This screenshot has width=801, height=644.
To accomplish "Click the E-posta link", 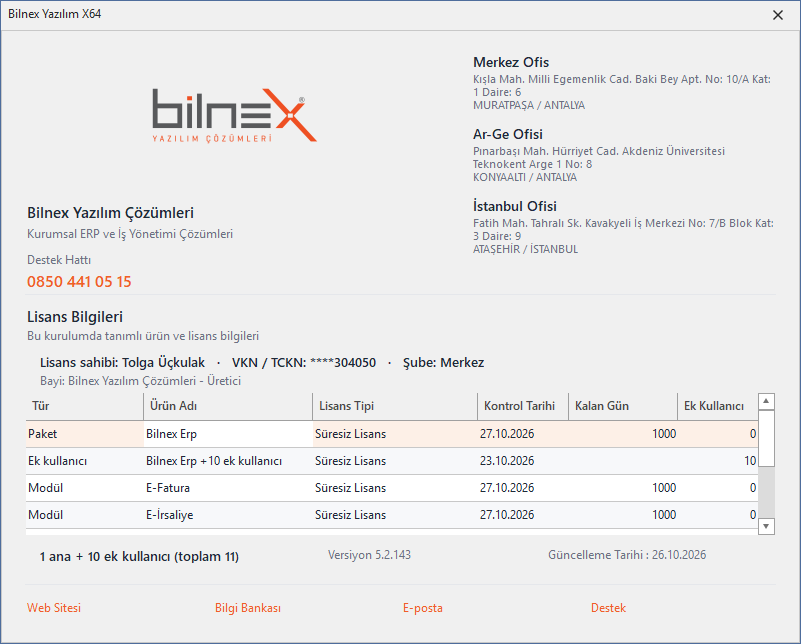I will tap(422, 608).
